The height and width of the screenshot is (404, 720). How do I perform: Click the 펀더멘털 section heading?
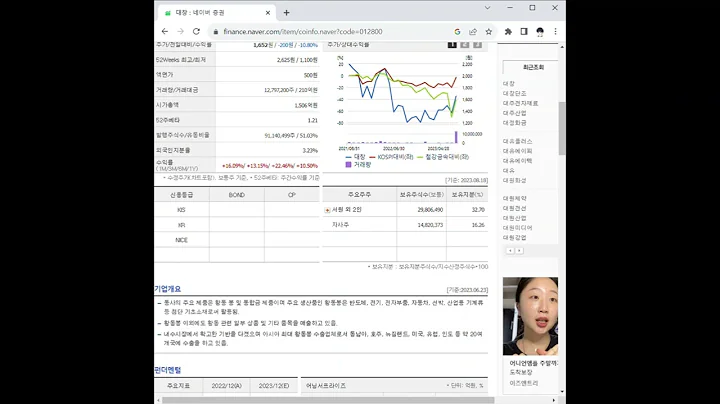[x=168, y=370]
